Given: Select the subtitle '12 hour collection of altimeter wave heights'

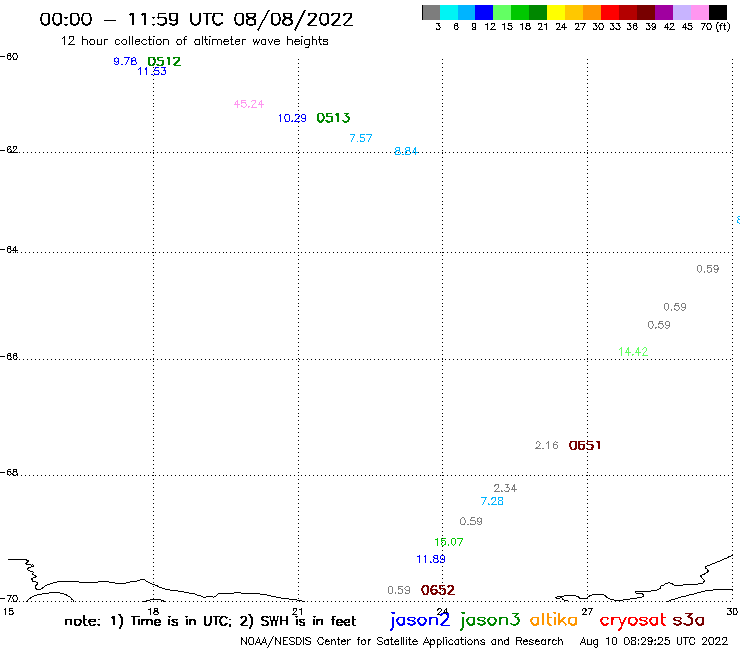Looking at the screenshot, I should coord(194,41).
